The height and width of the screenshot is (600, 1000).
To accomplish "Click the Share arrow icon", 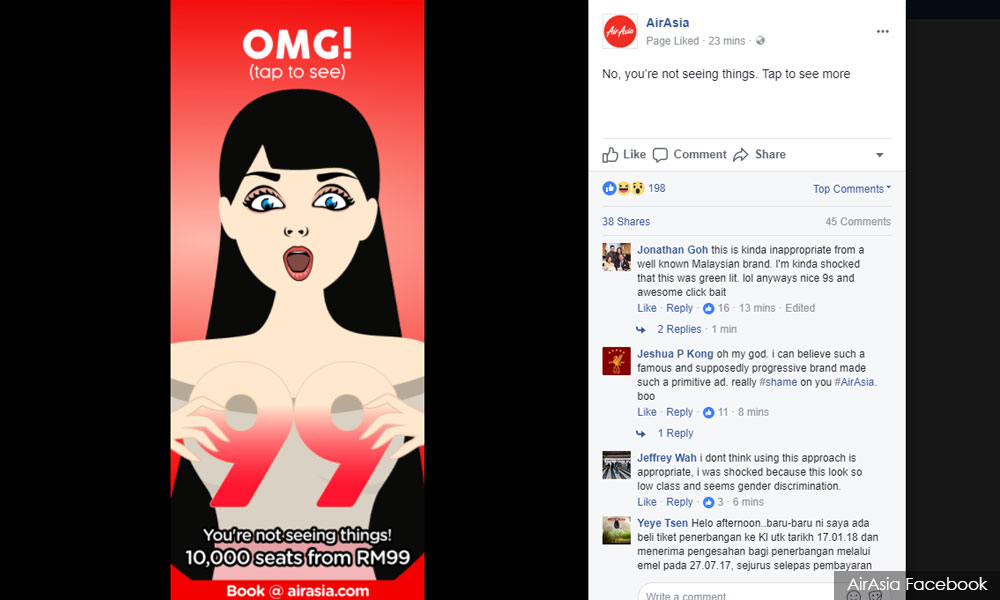I will click(x=740, y=155).
